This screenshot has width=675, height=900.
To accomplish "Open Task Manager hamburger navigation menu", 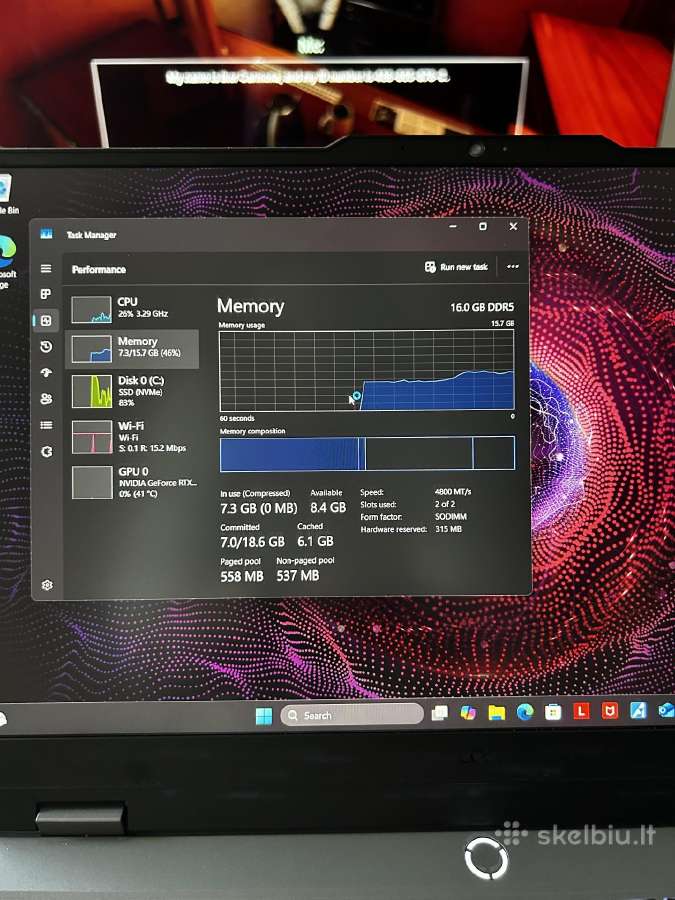I will pyautogui.click(x=46, y=269).
